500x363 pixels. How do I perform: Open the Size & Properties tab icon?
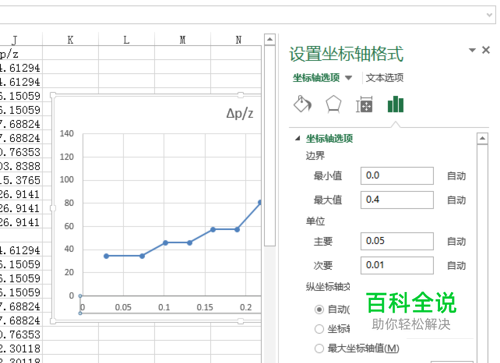(x=364, y=104)
